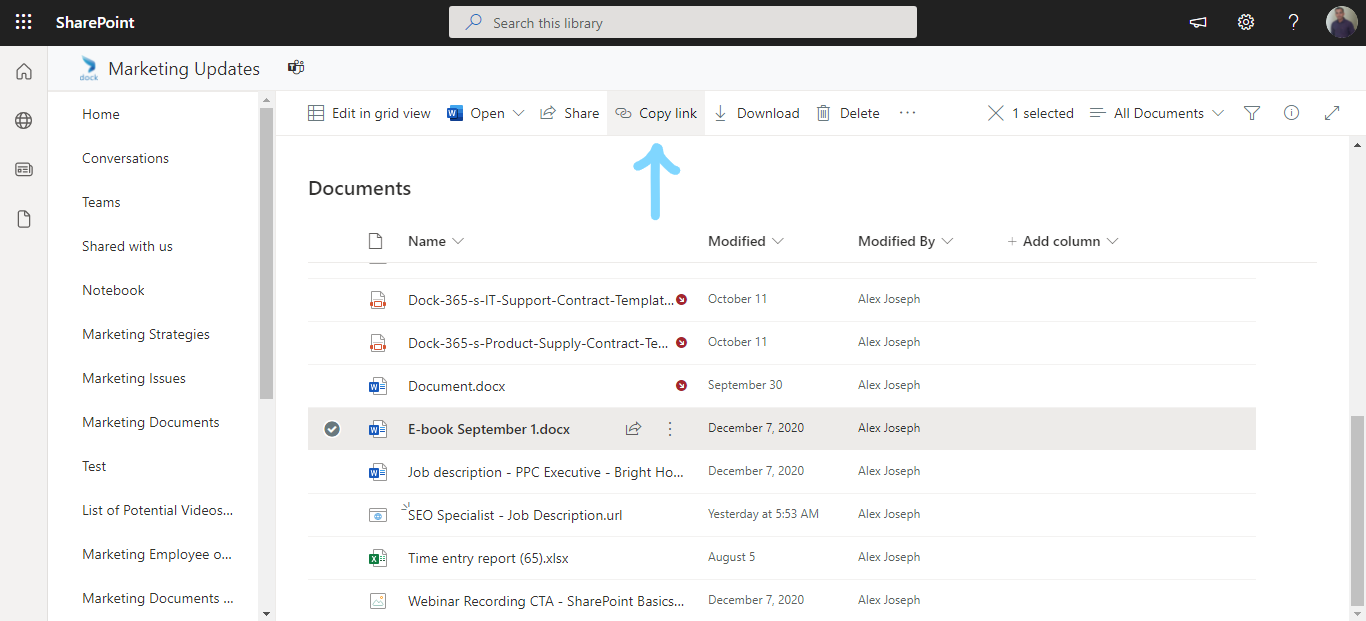Open Time entry report (65).xlsx
This screenshot has height=621, width=1366.
tap(488, 557)
